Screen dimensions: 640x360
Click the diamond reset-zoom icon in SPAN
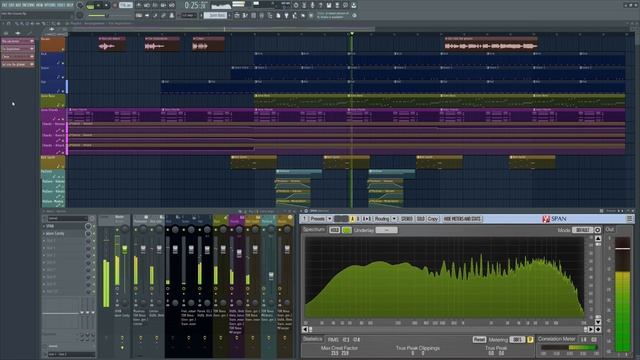pos(598,329)
